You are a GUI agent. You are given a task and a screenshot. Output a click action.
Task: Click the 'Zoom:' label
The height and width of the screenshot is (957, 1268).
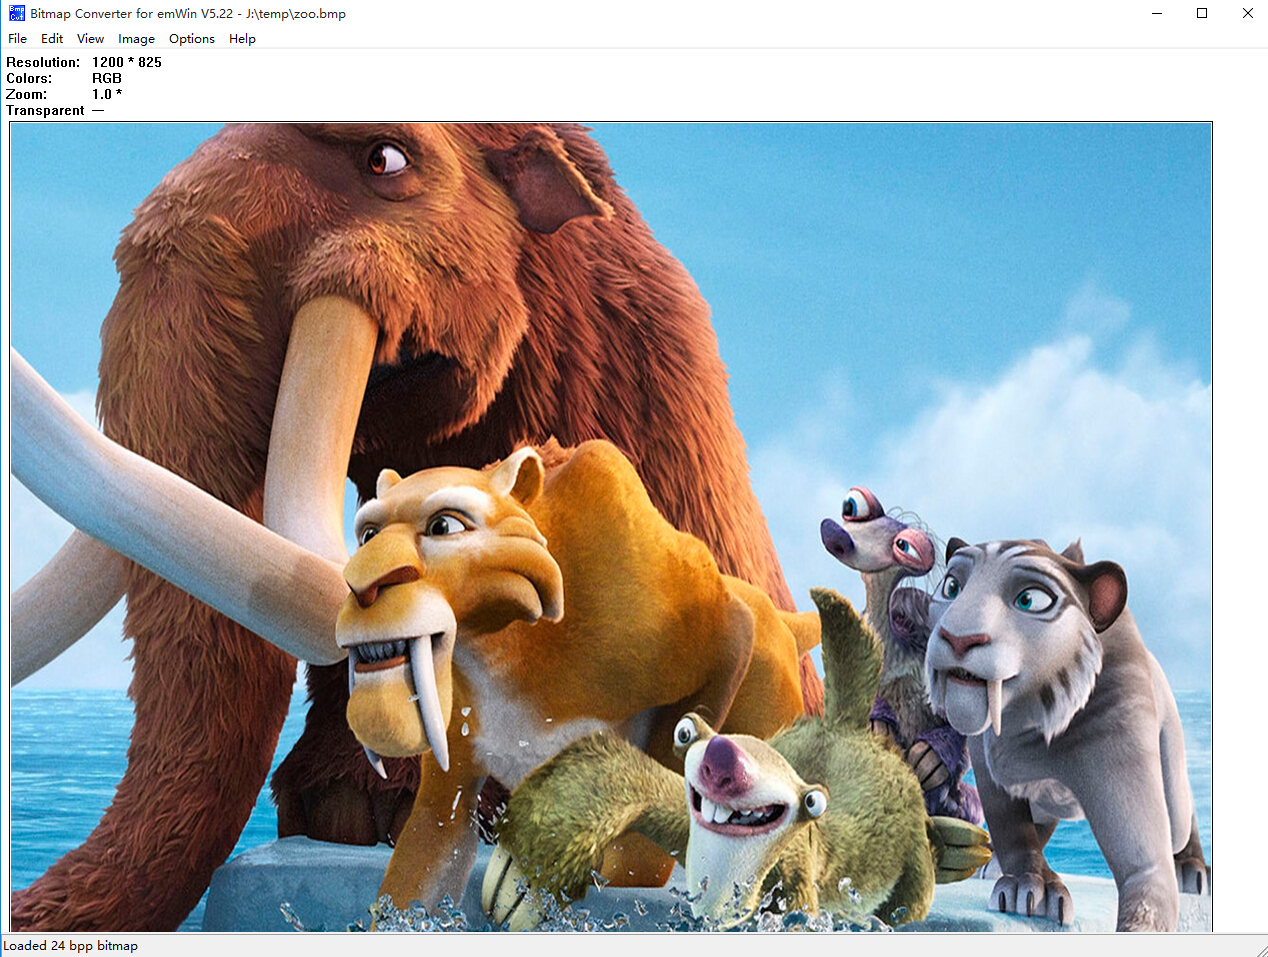[x=26, y=94]
